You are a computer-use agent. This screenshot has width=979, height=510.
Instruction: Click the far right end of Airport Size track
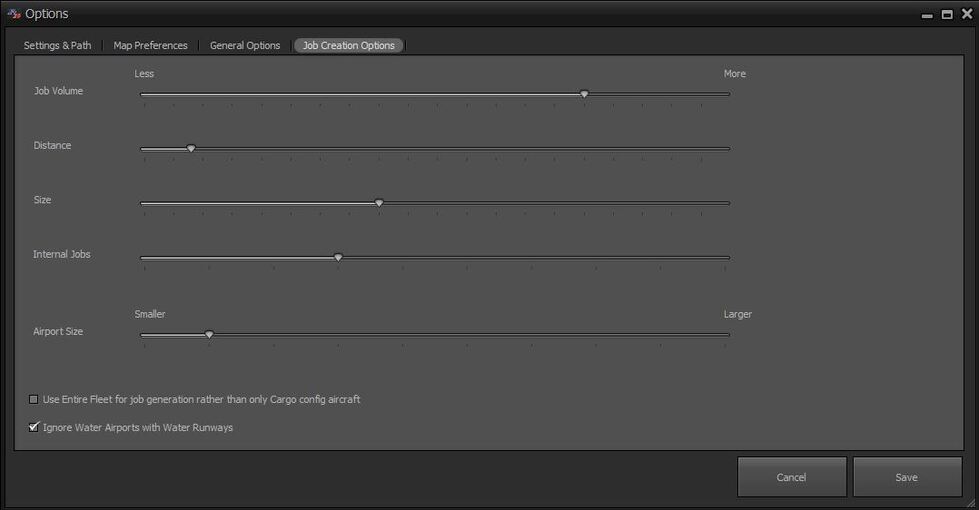727,335
